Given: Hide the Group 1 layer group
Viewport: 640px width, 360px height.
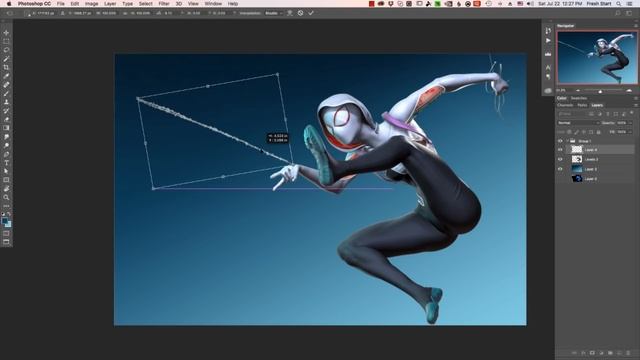Looking at the screenshot, I should pos(560,141).
